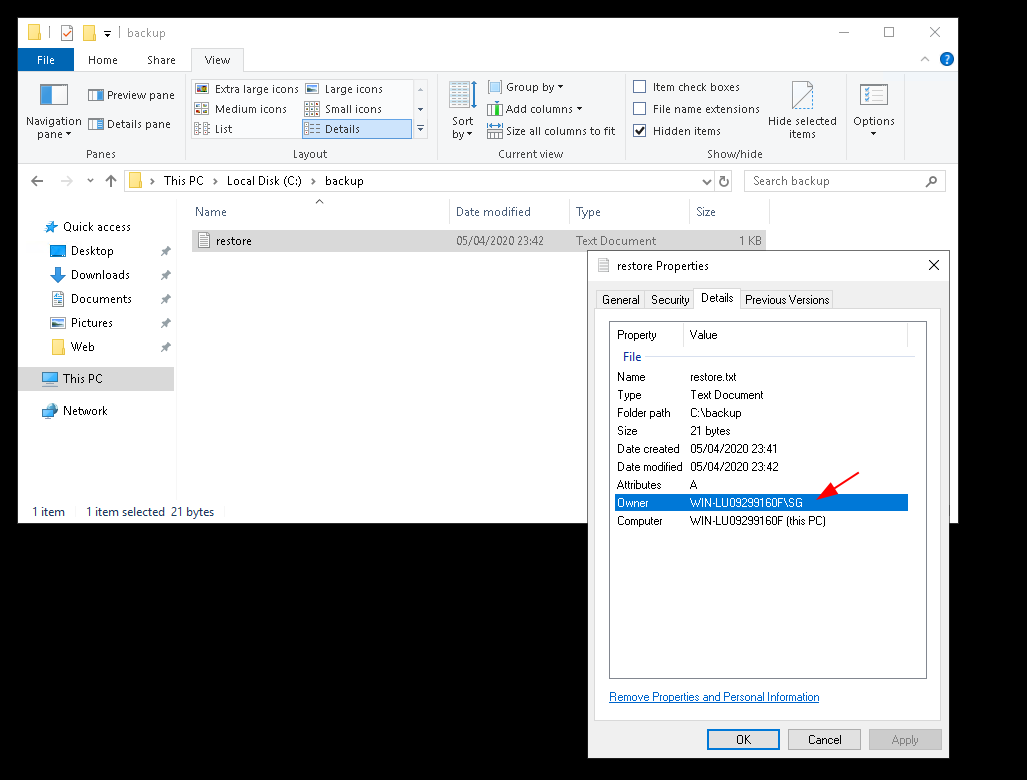Open folder Options

pyautogui.click(x=873, y=110)
